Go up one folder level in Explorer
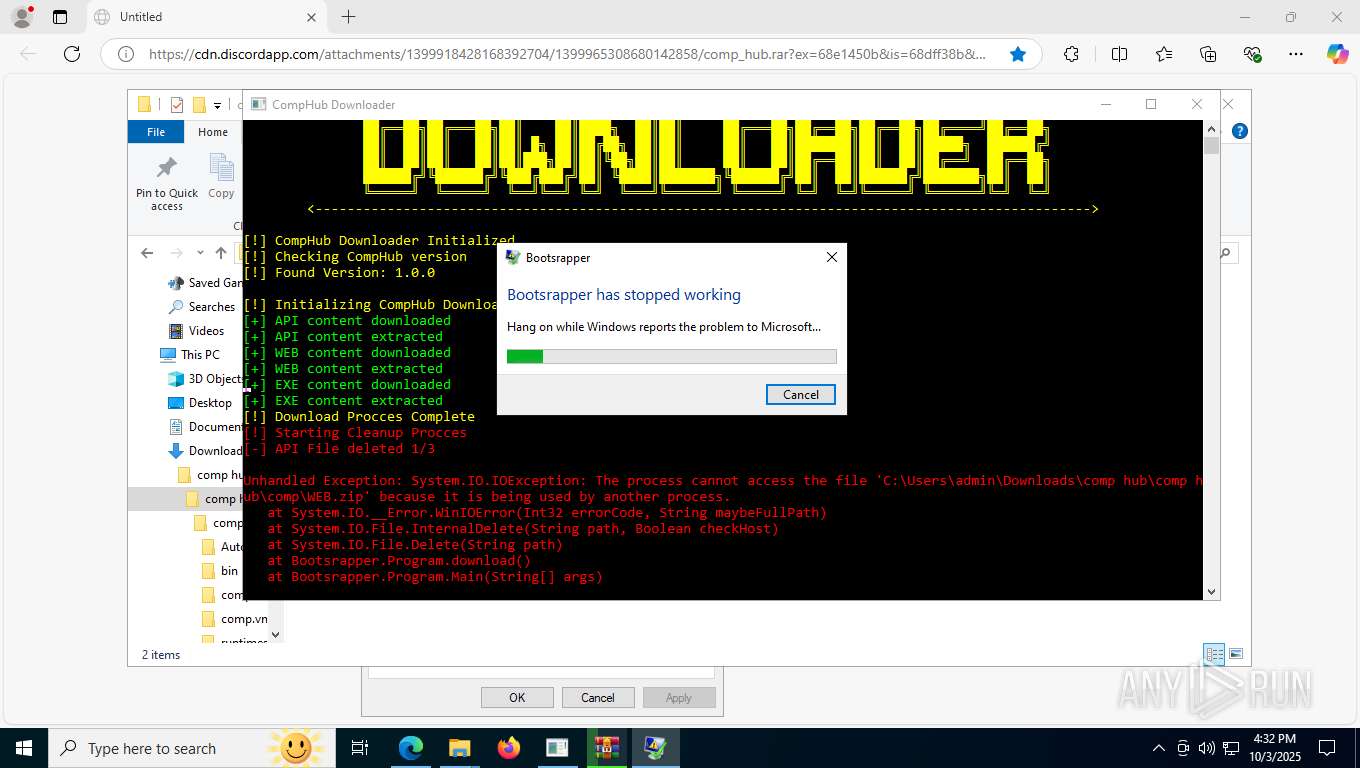This screenshot has width=1360, height=768. pos(221,253)
